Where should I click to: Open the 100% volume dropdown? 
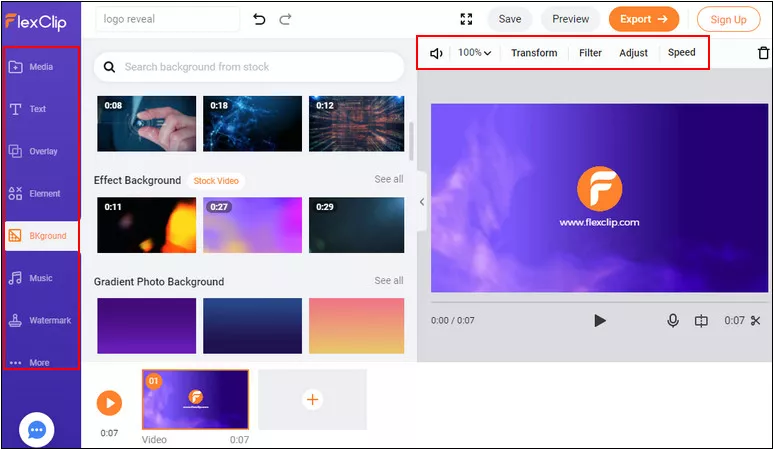coord(474,52)
